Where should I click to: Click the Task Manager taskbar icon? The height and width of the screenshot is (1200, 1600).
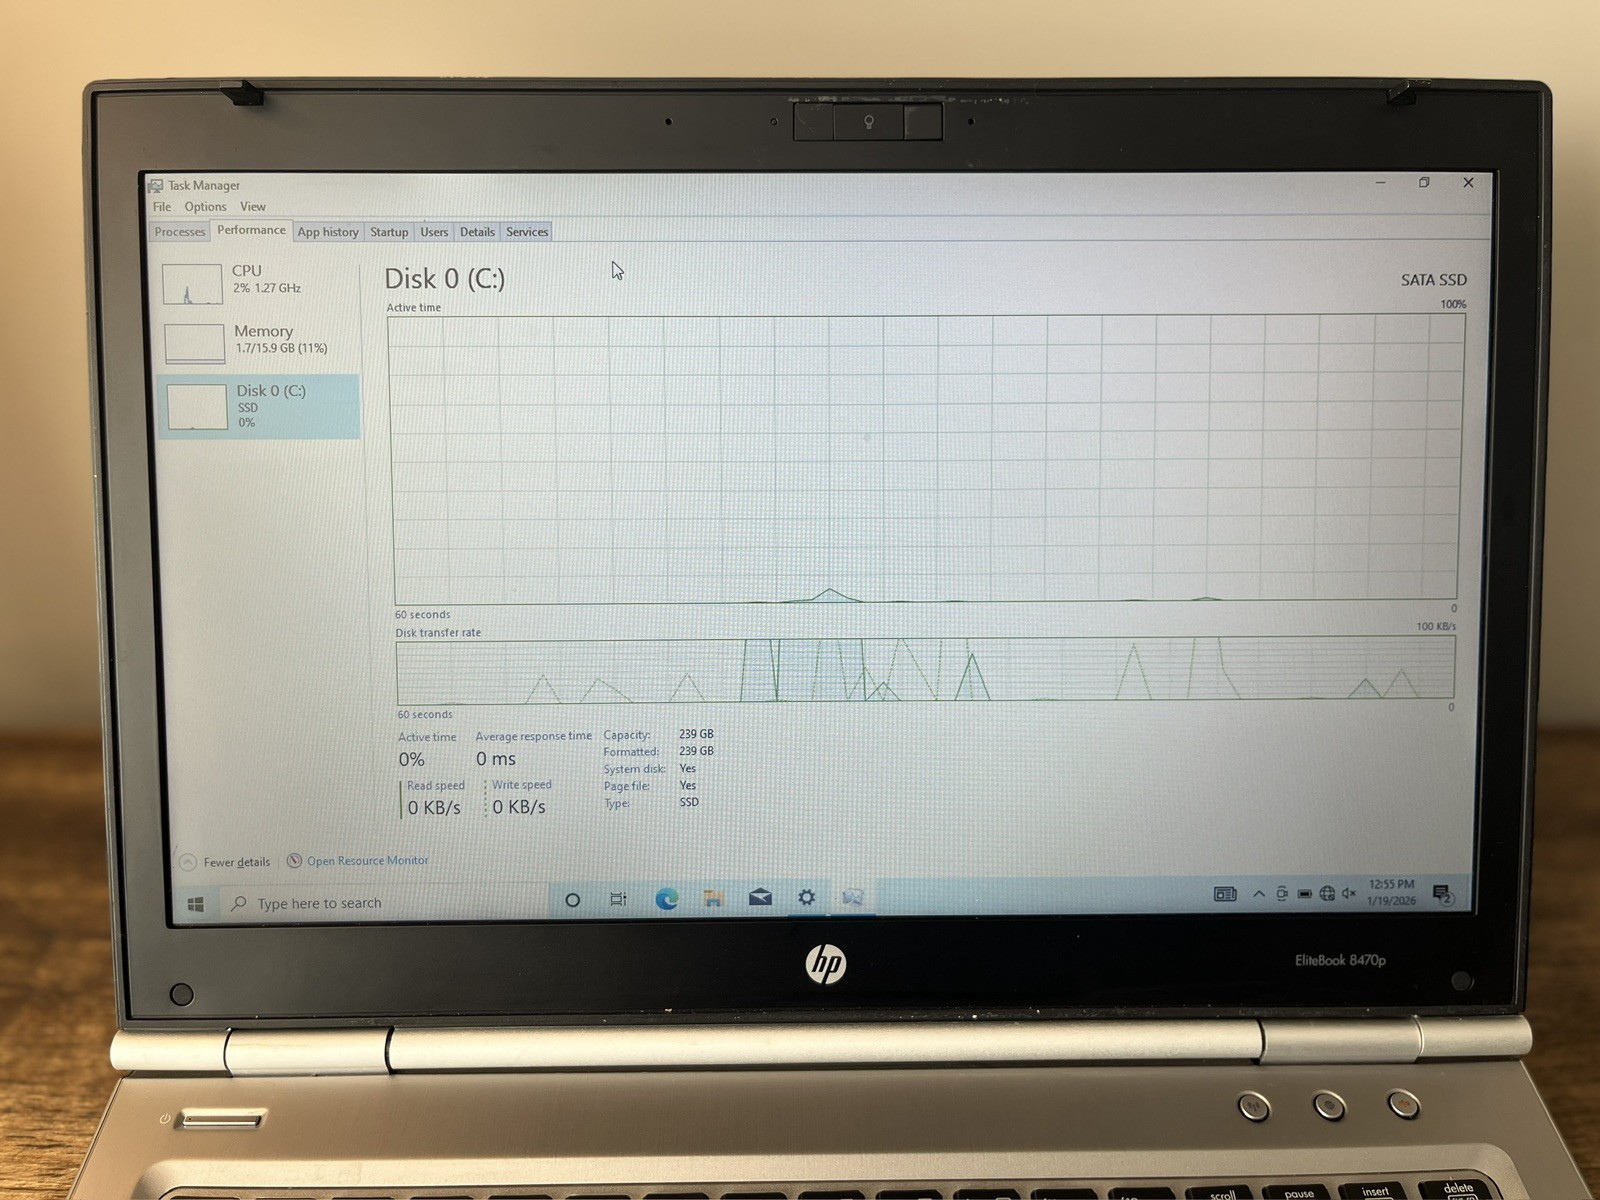click(x=852, y=898)
